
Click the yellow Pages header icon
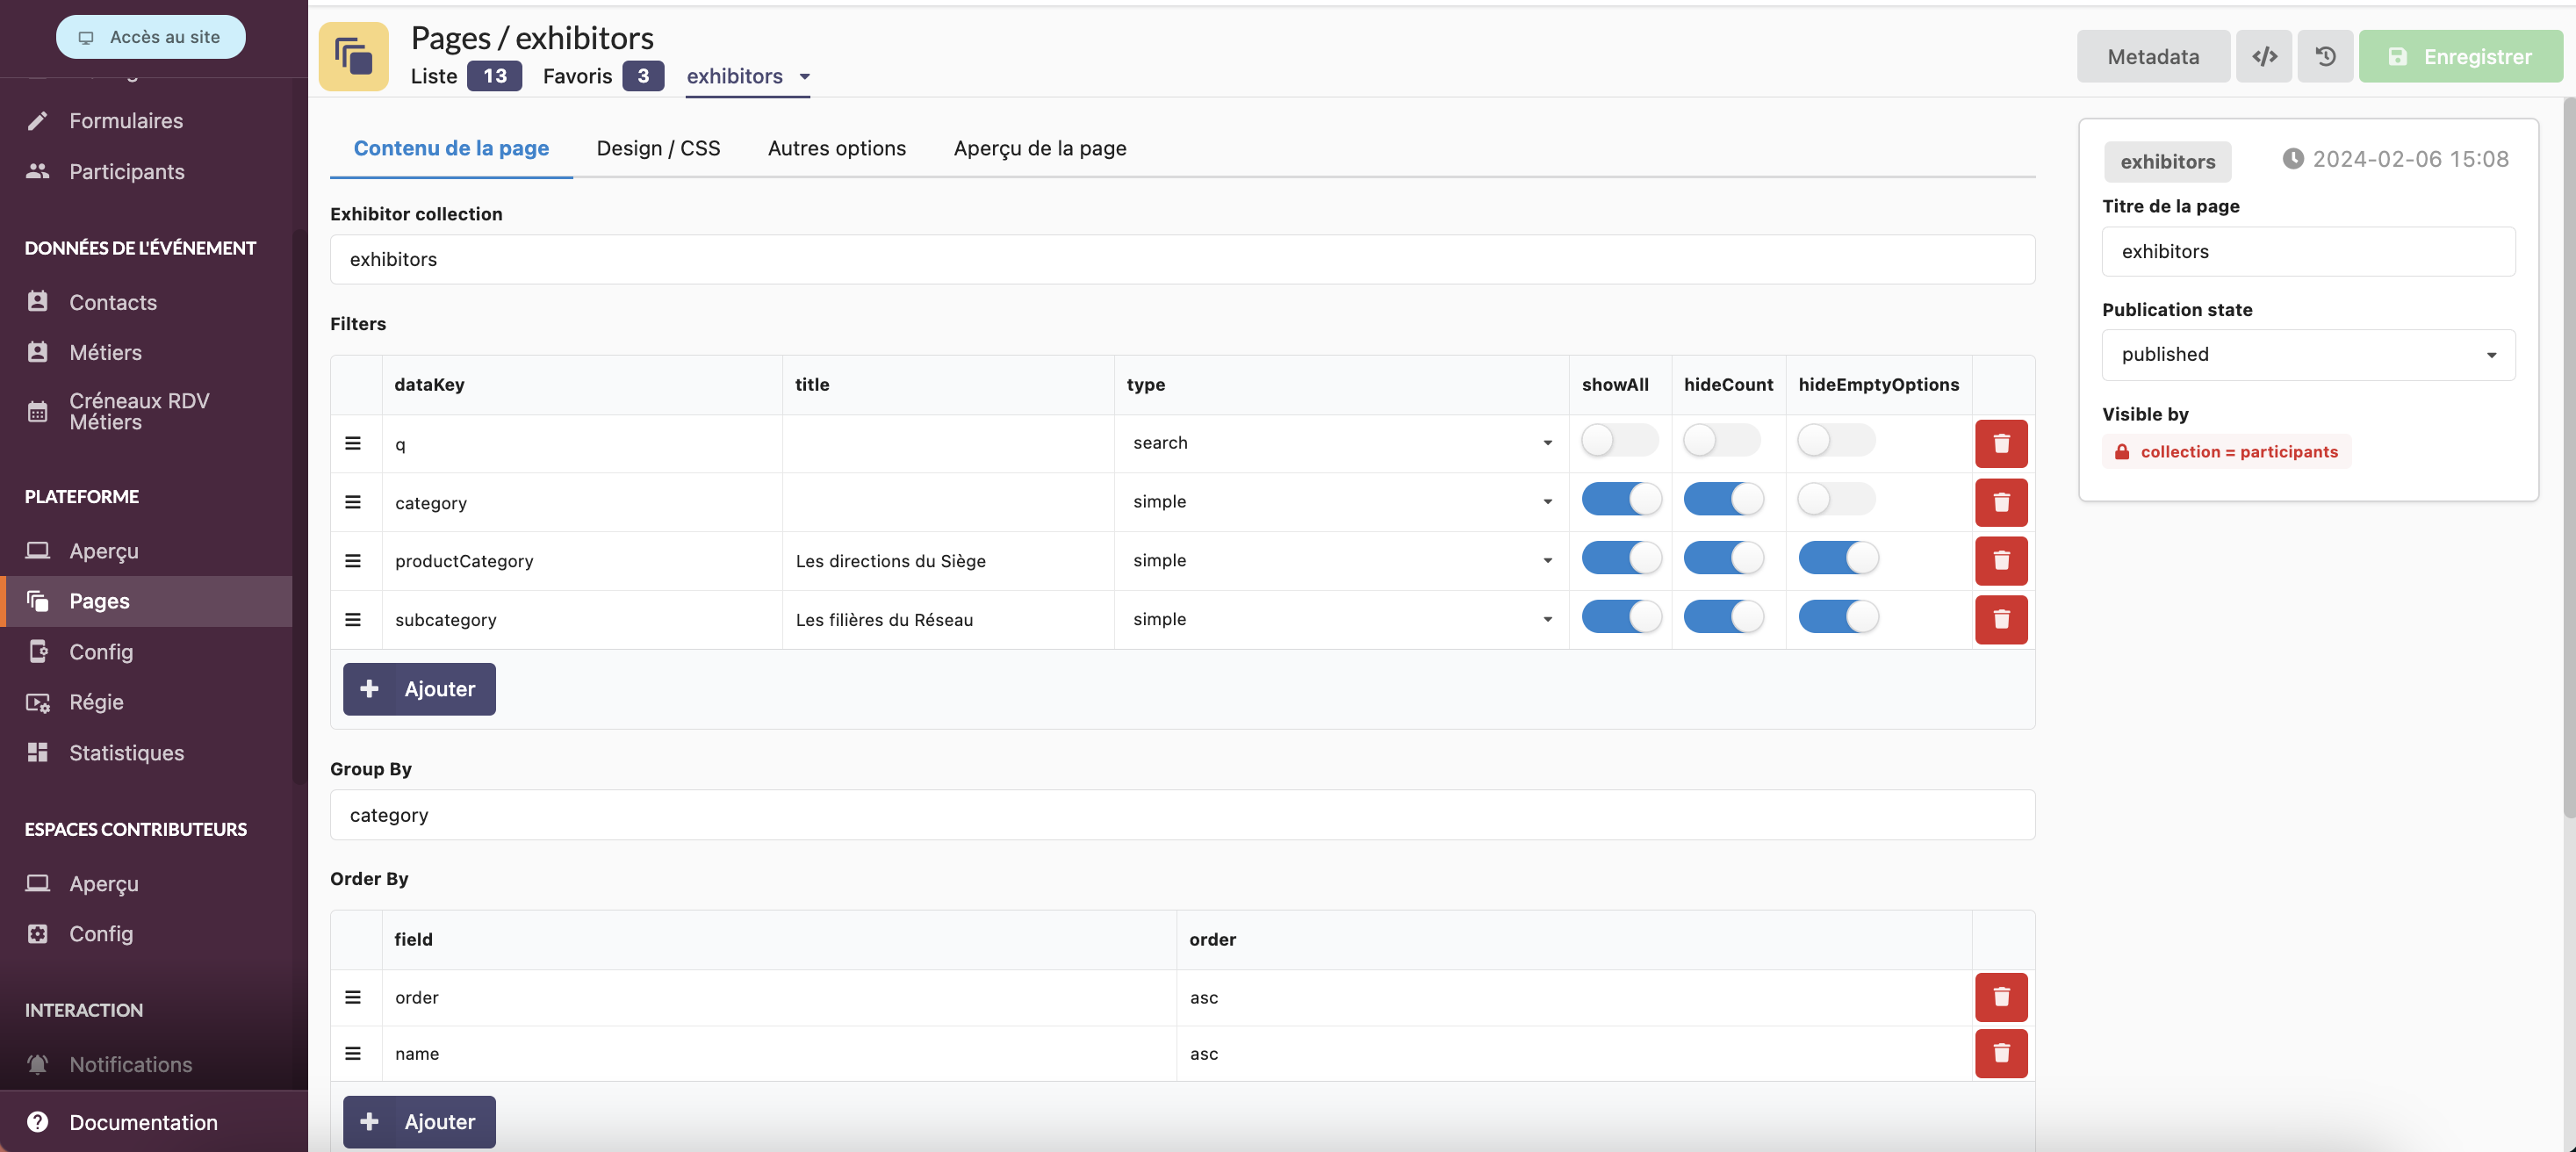tap(353, 56)
